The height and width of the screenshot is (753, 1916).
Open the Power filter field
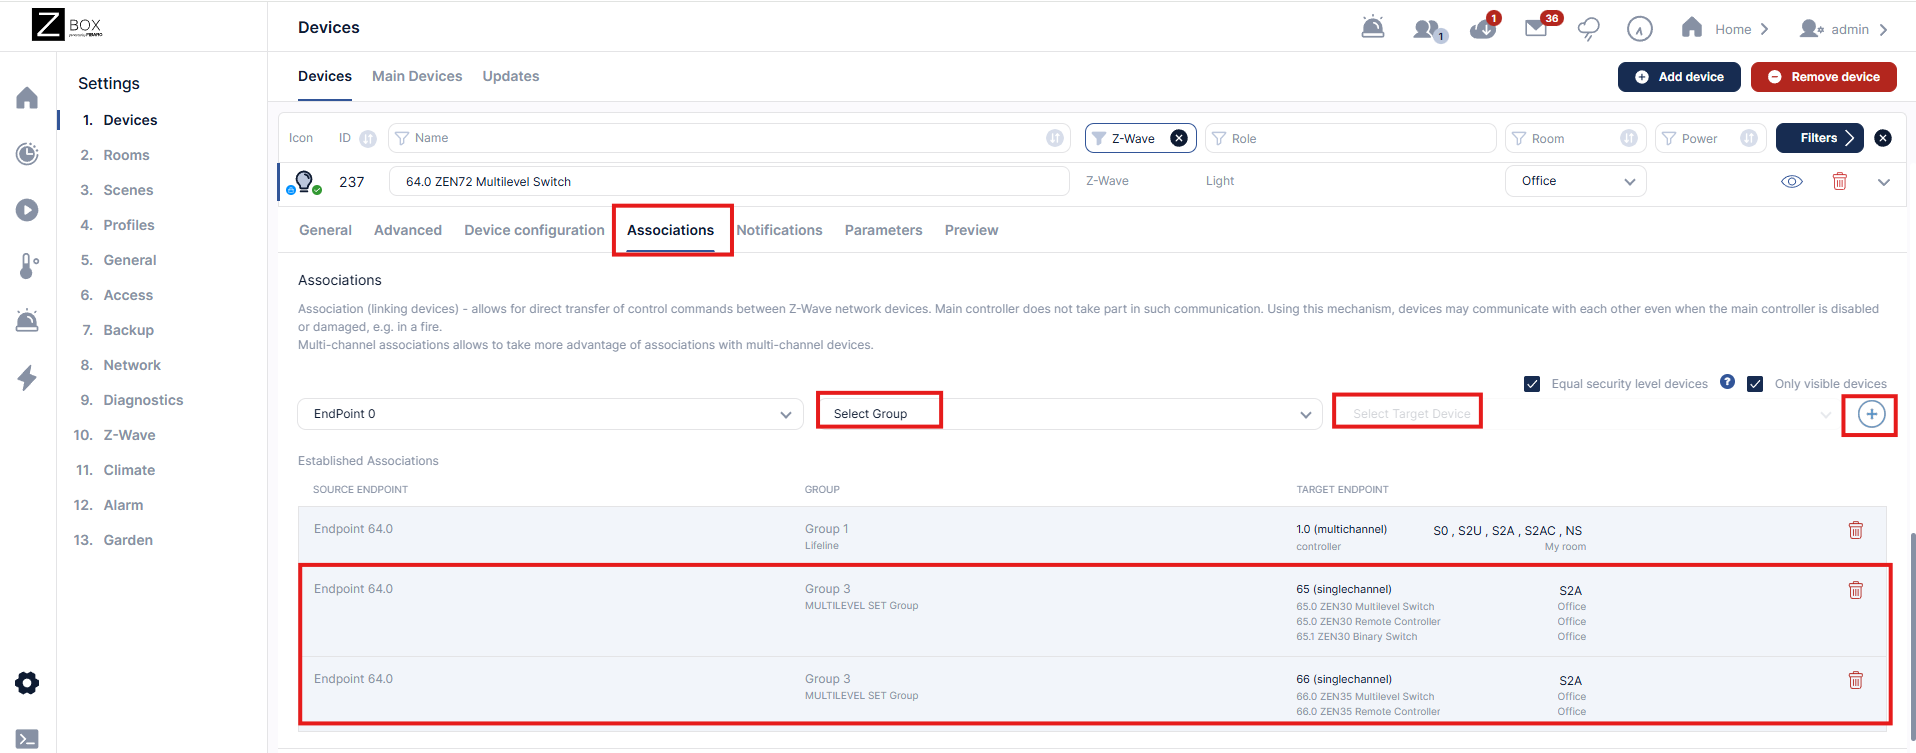[1711, 138]
